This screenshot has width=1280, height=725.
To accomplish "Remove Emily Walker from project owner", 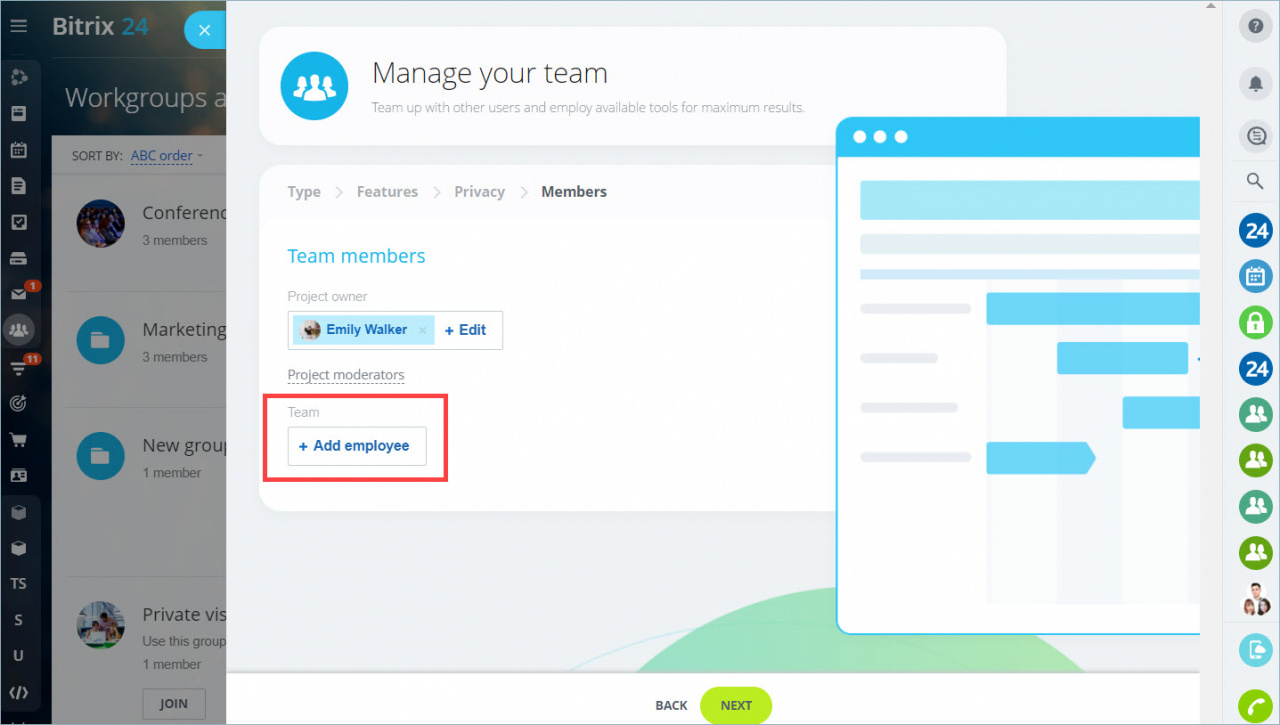I will [x=422, y=330].
